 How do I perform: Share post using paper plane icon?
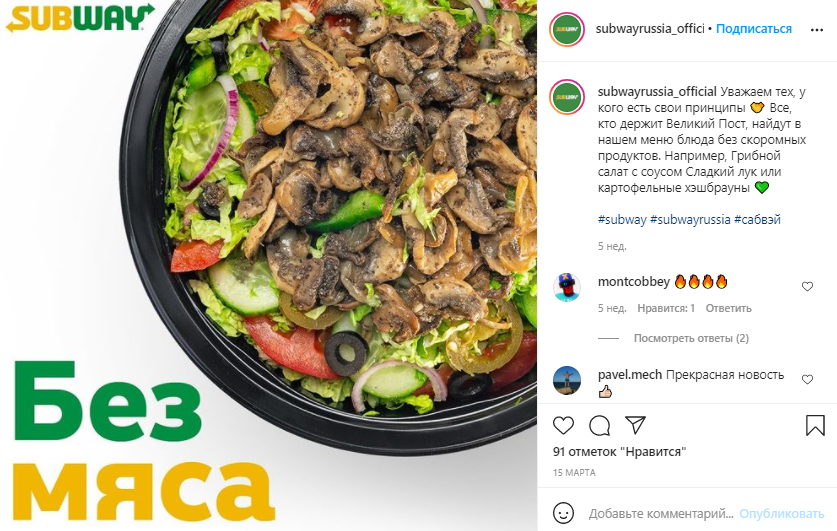point(636,425)
